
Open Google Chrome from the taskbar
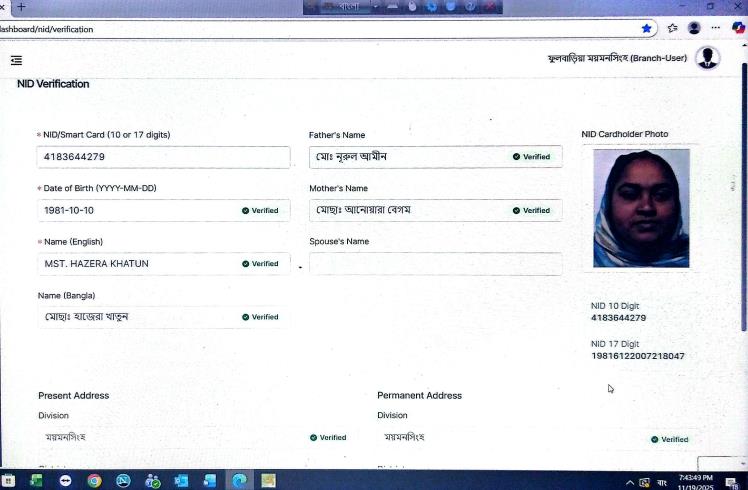click(94, 481)
